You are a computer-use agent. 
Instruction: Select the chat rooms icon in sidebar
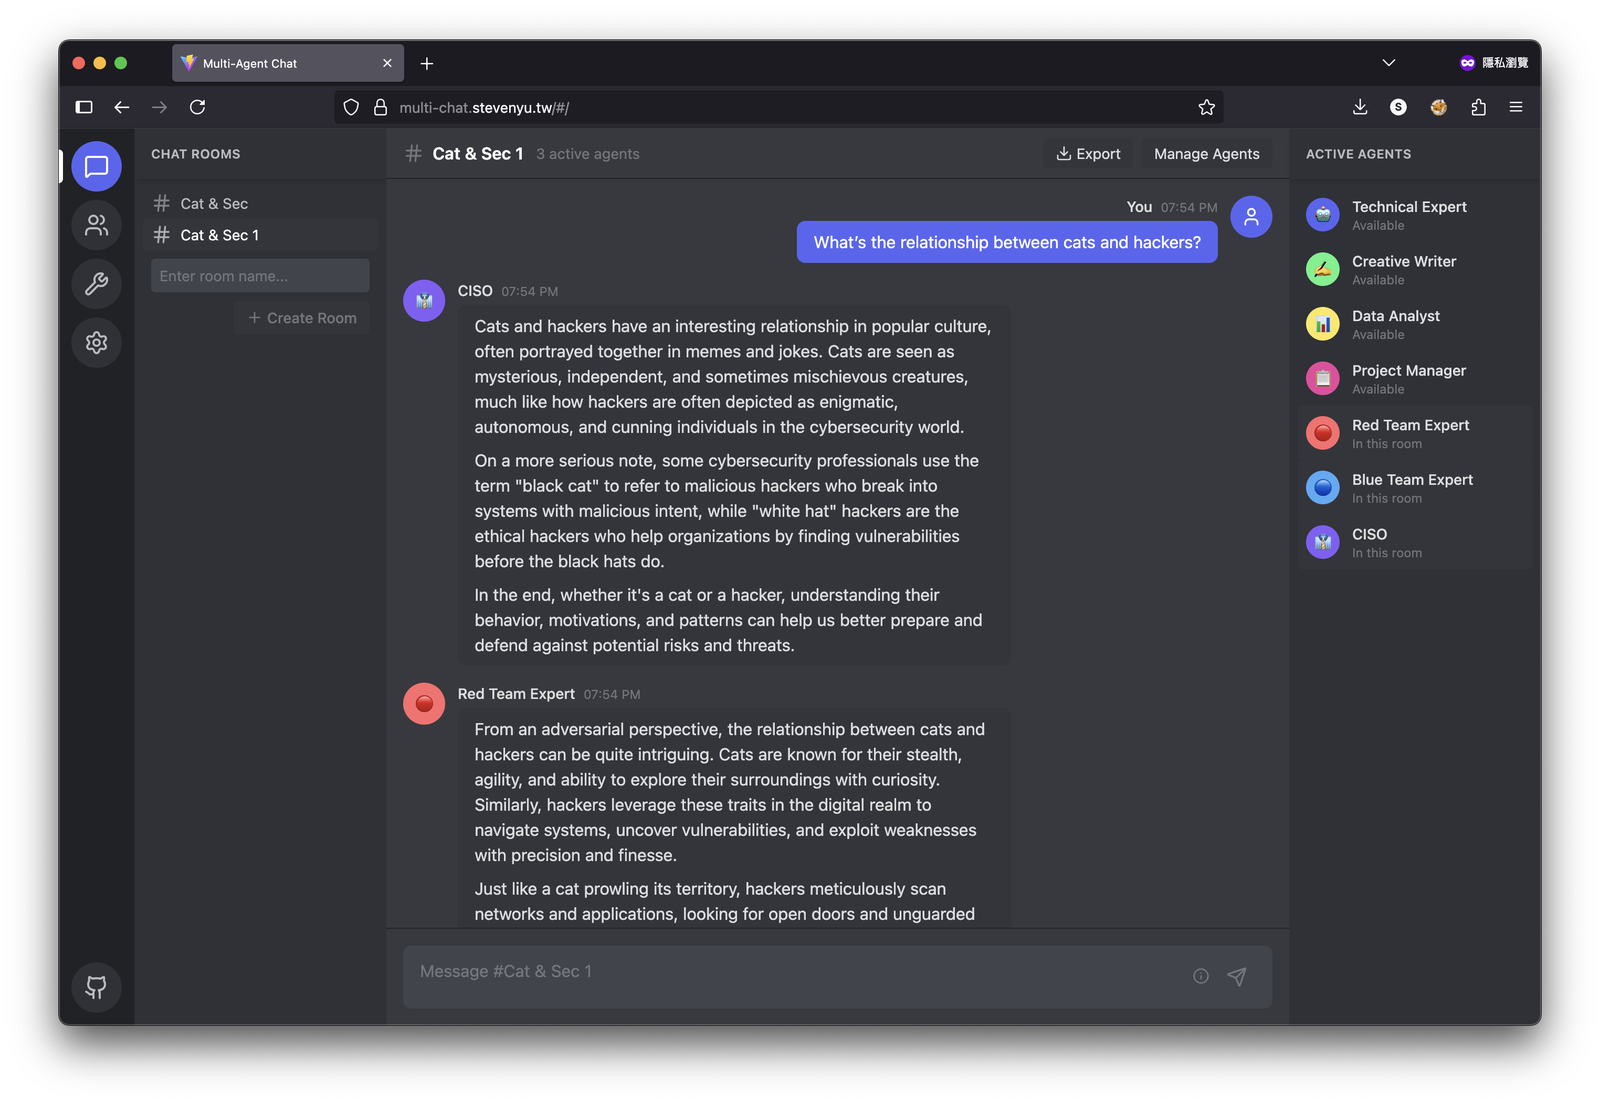tap(96, 166)
